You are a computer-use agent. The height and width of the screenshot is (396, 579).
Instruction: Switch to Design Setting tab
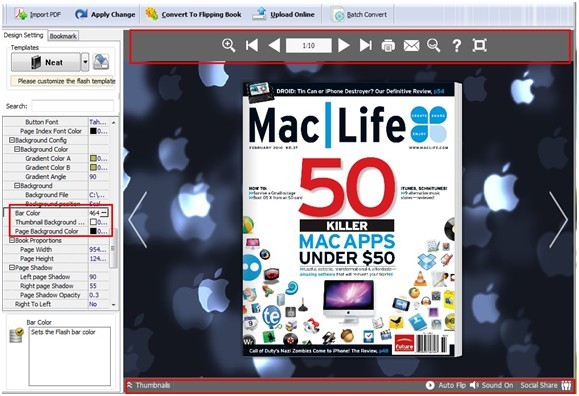coord(24,35)
